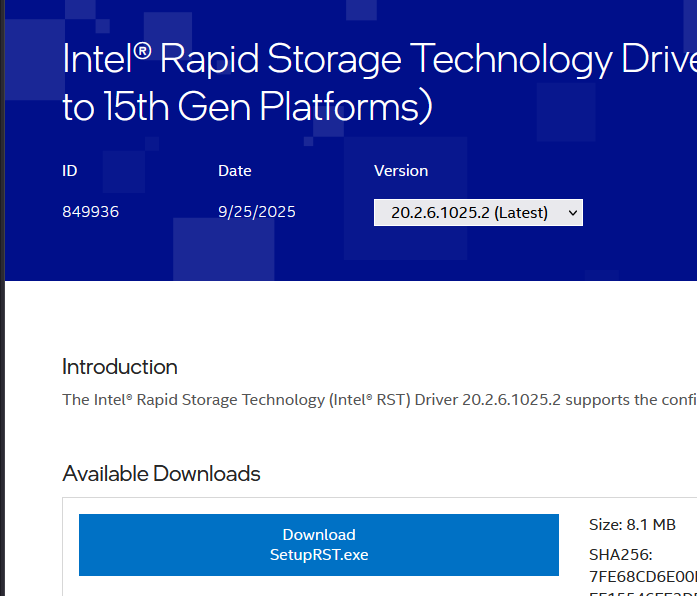The height and width of the screenshot is (596, 697).
Task: Click the Version dropdown chevron arrow
Action: click(x=572, y=212)
